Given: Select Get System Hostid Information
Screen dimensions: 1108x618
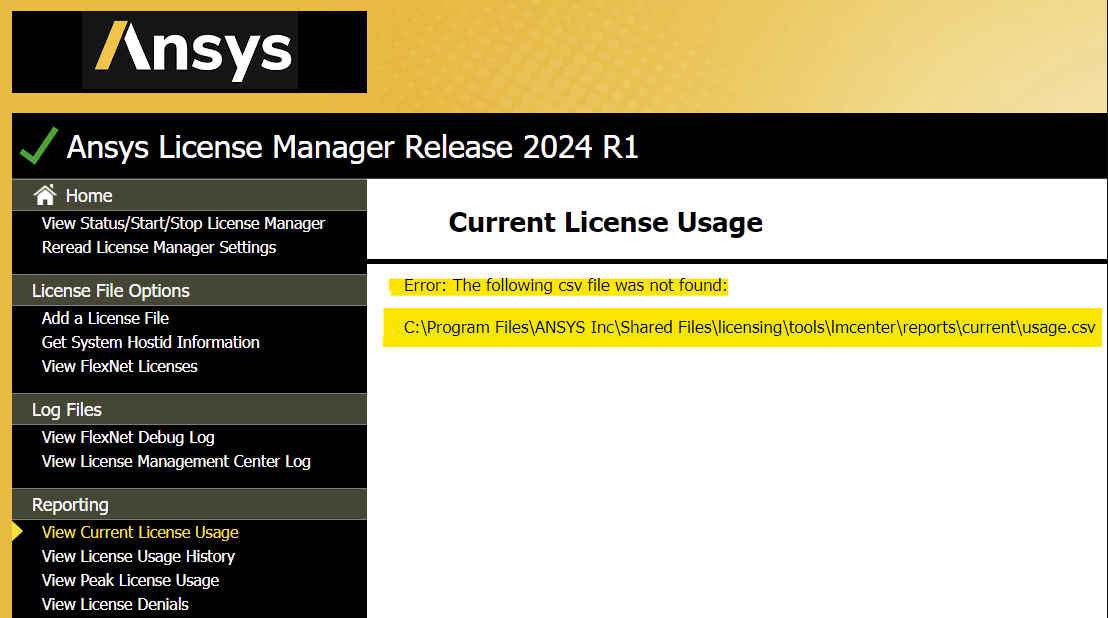Looking at the screenshot, I should [x=151, y=342].
